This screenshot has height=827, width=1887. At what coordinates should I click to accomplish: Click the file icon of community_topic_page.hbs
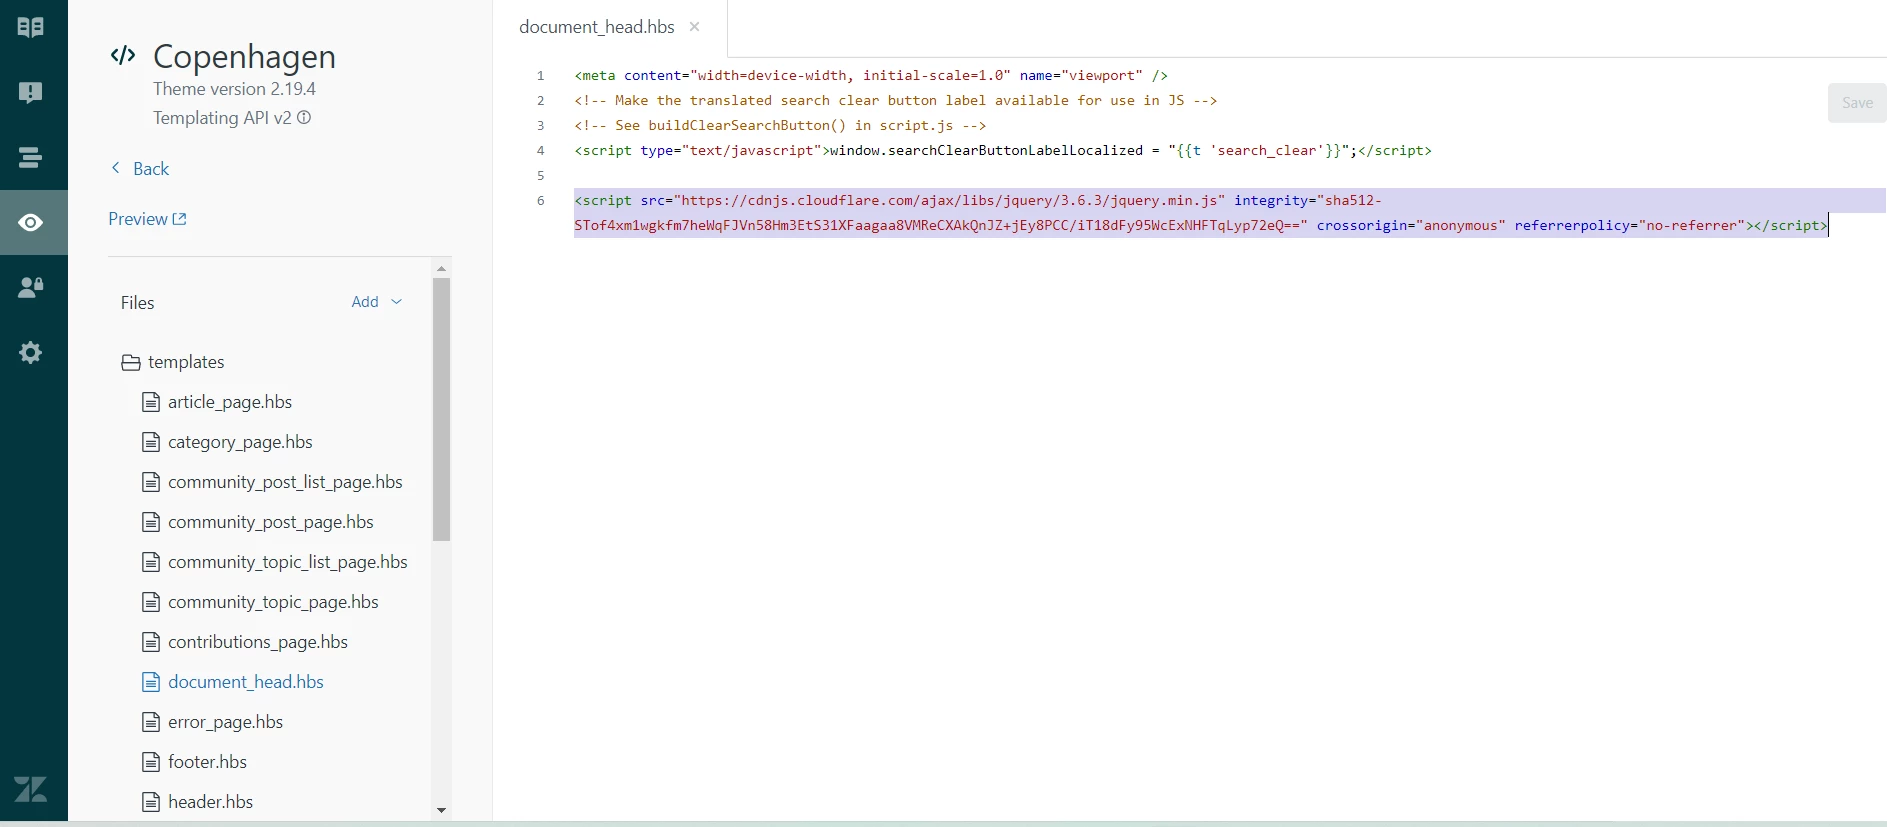coord(151,602)
